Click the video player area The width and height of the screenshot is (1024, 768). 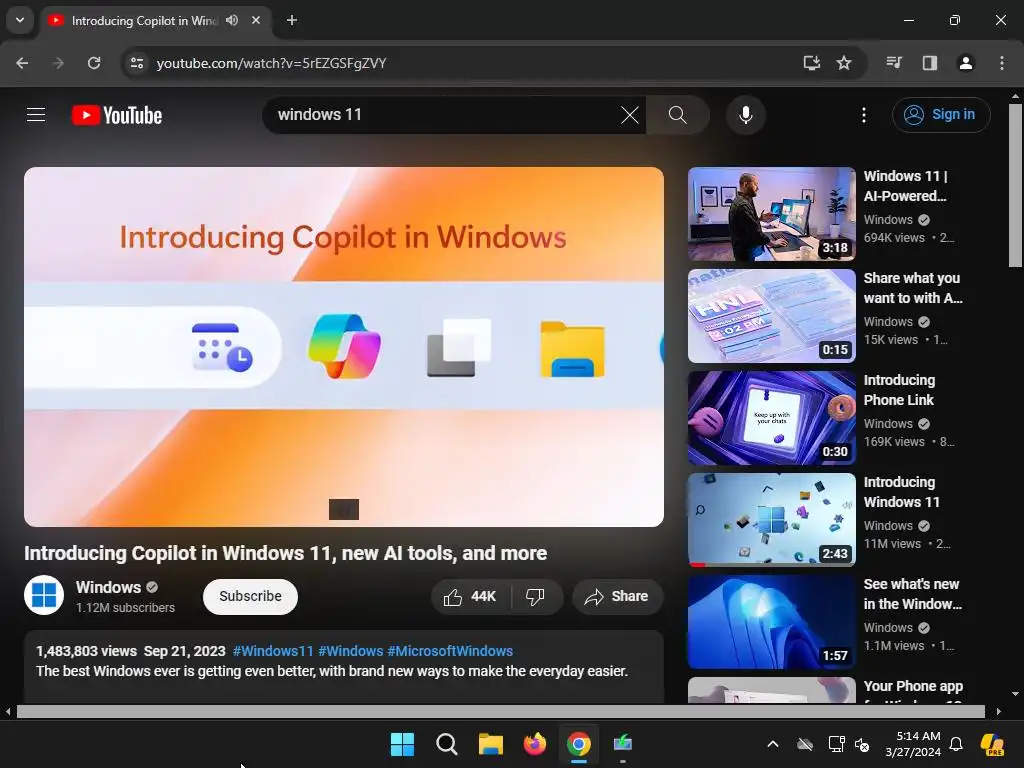(x=344, y=347)
